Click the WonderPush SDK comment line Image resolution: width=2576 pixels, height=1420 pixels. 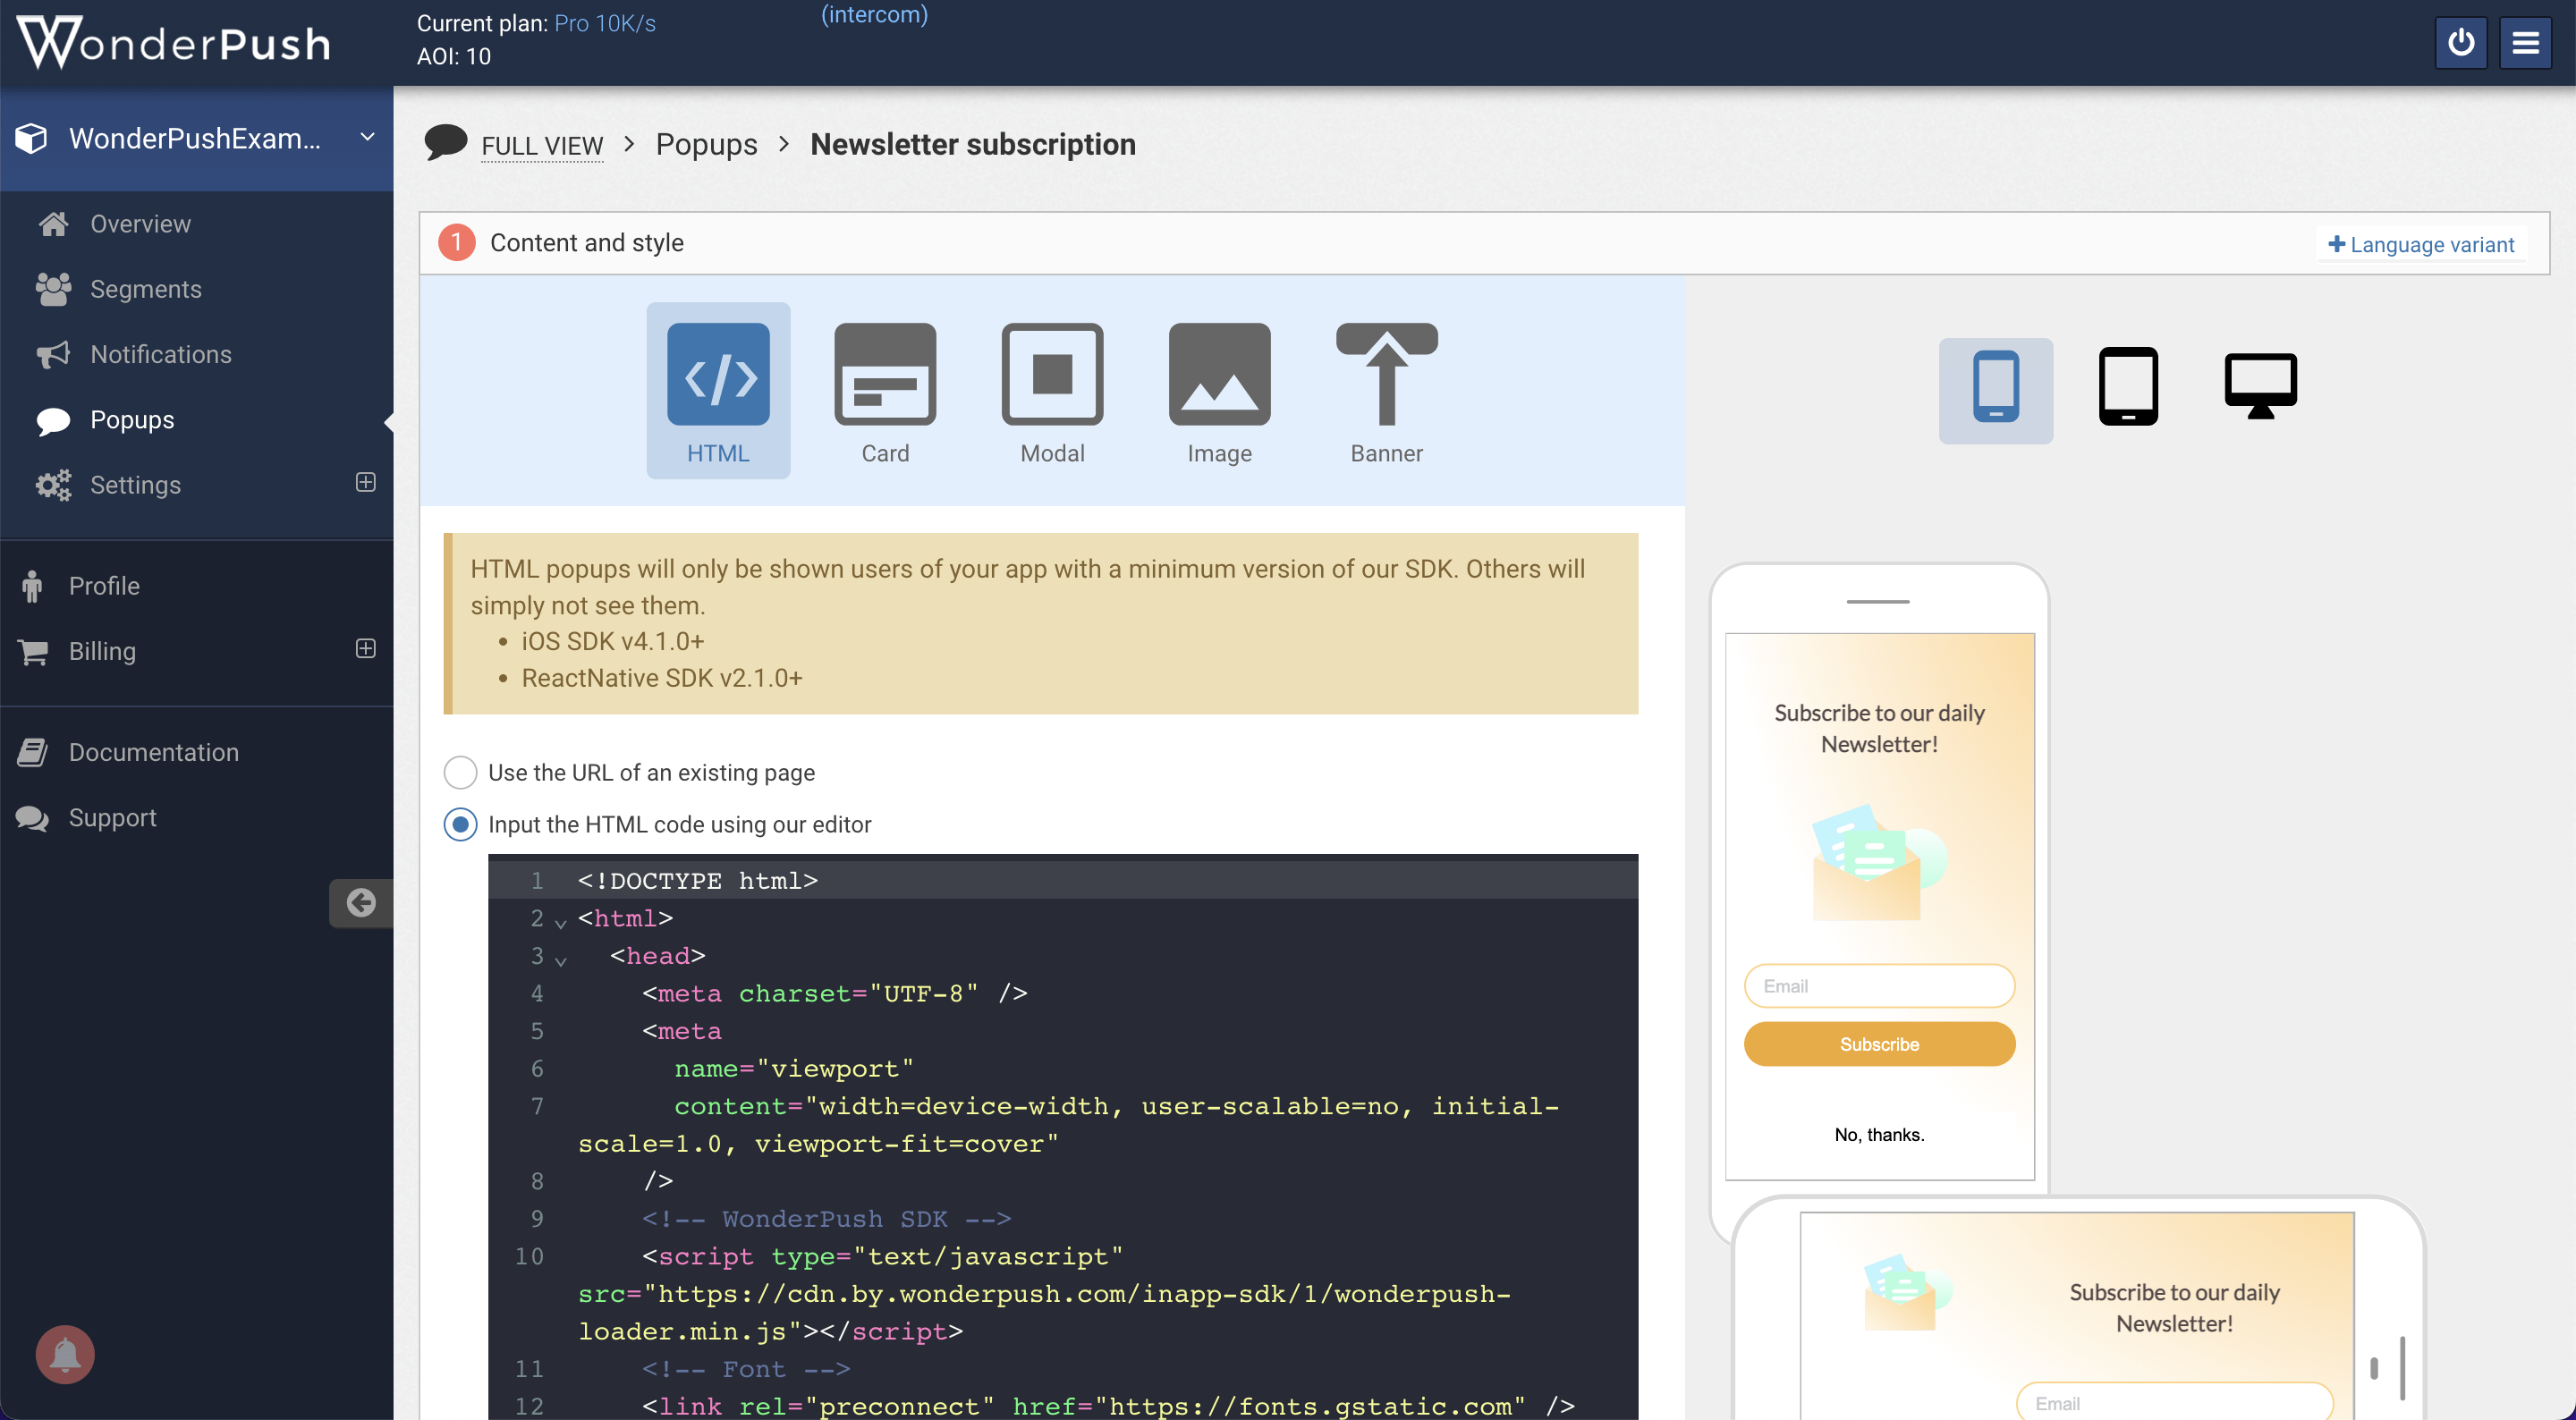(x=826, y=1218)
